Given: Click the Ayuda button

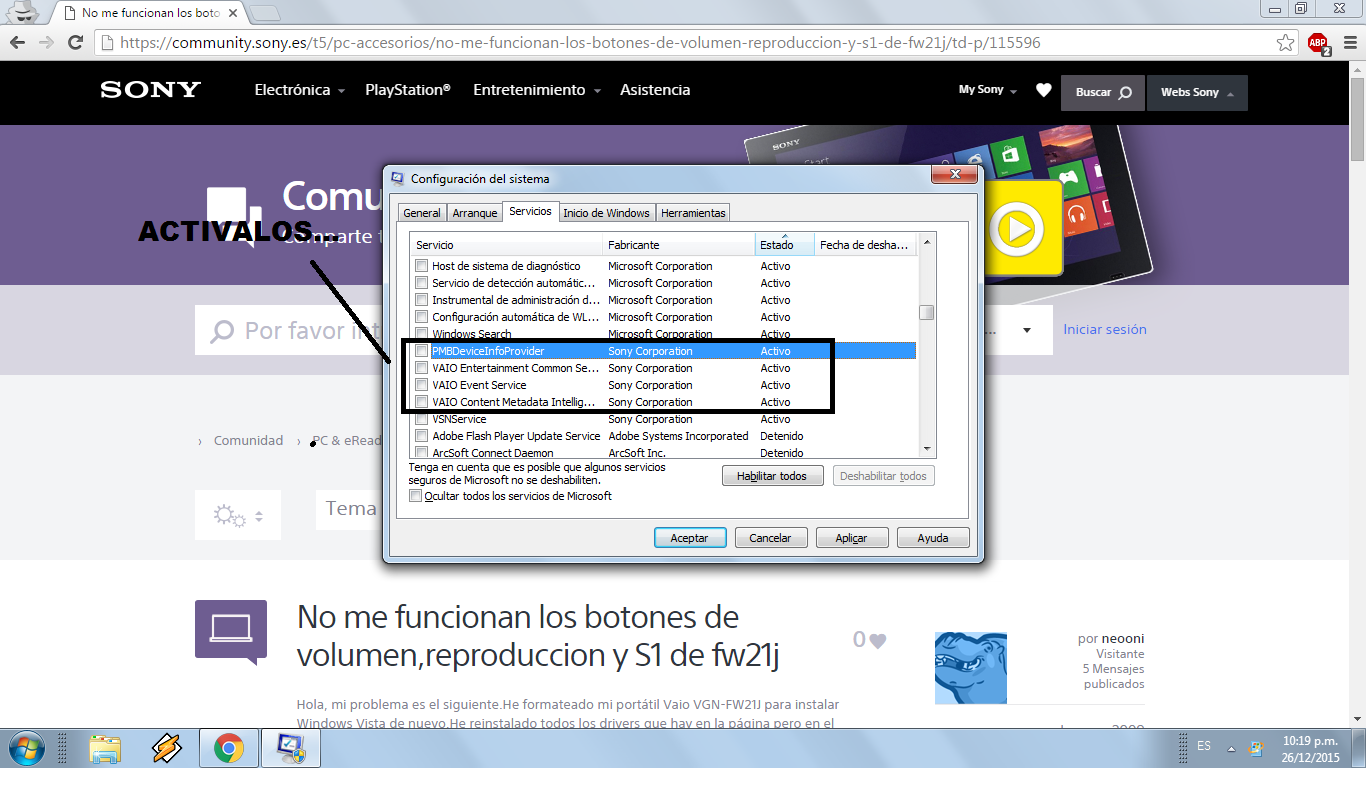Looking at the screenshot, I should (933, 538).
